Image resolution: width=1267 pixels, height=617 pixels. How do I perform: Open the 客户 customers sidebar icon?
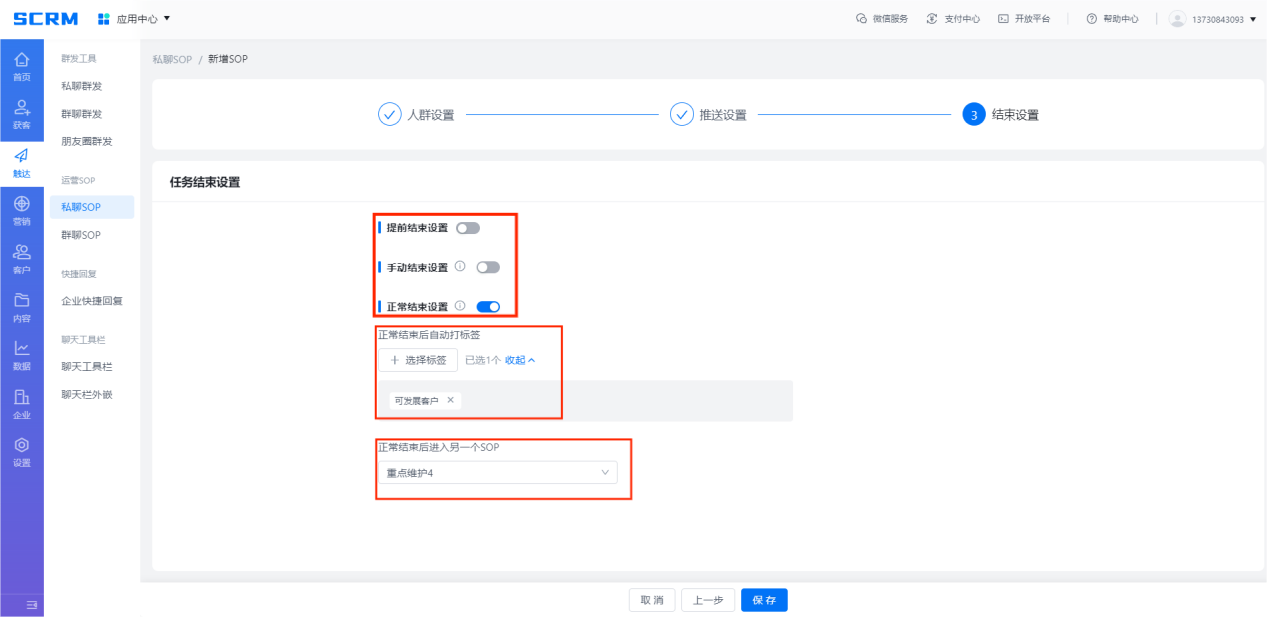pos(21,259)
